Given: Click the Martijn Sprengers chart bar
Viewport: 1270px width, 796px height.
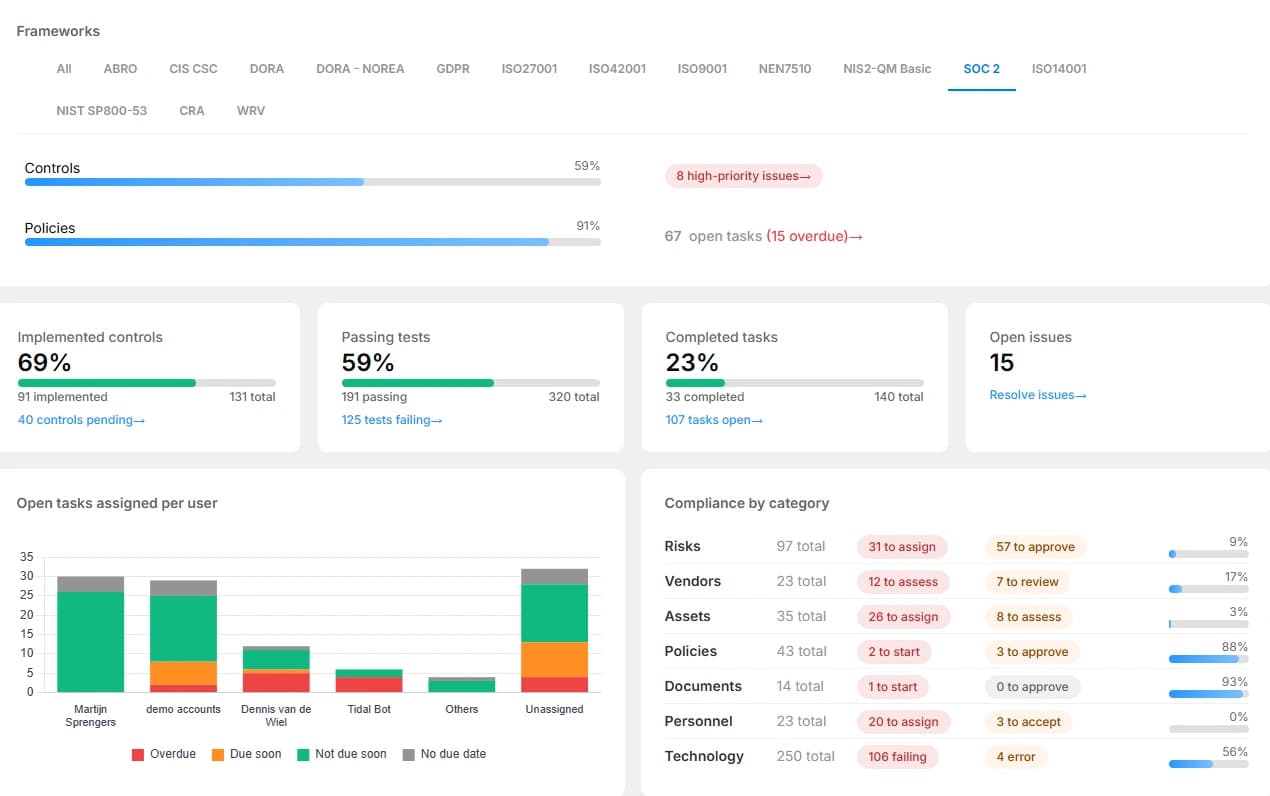Looking at the screenshot, I should (x=91, y=634).
